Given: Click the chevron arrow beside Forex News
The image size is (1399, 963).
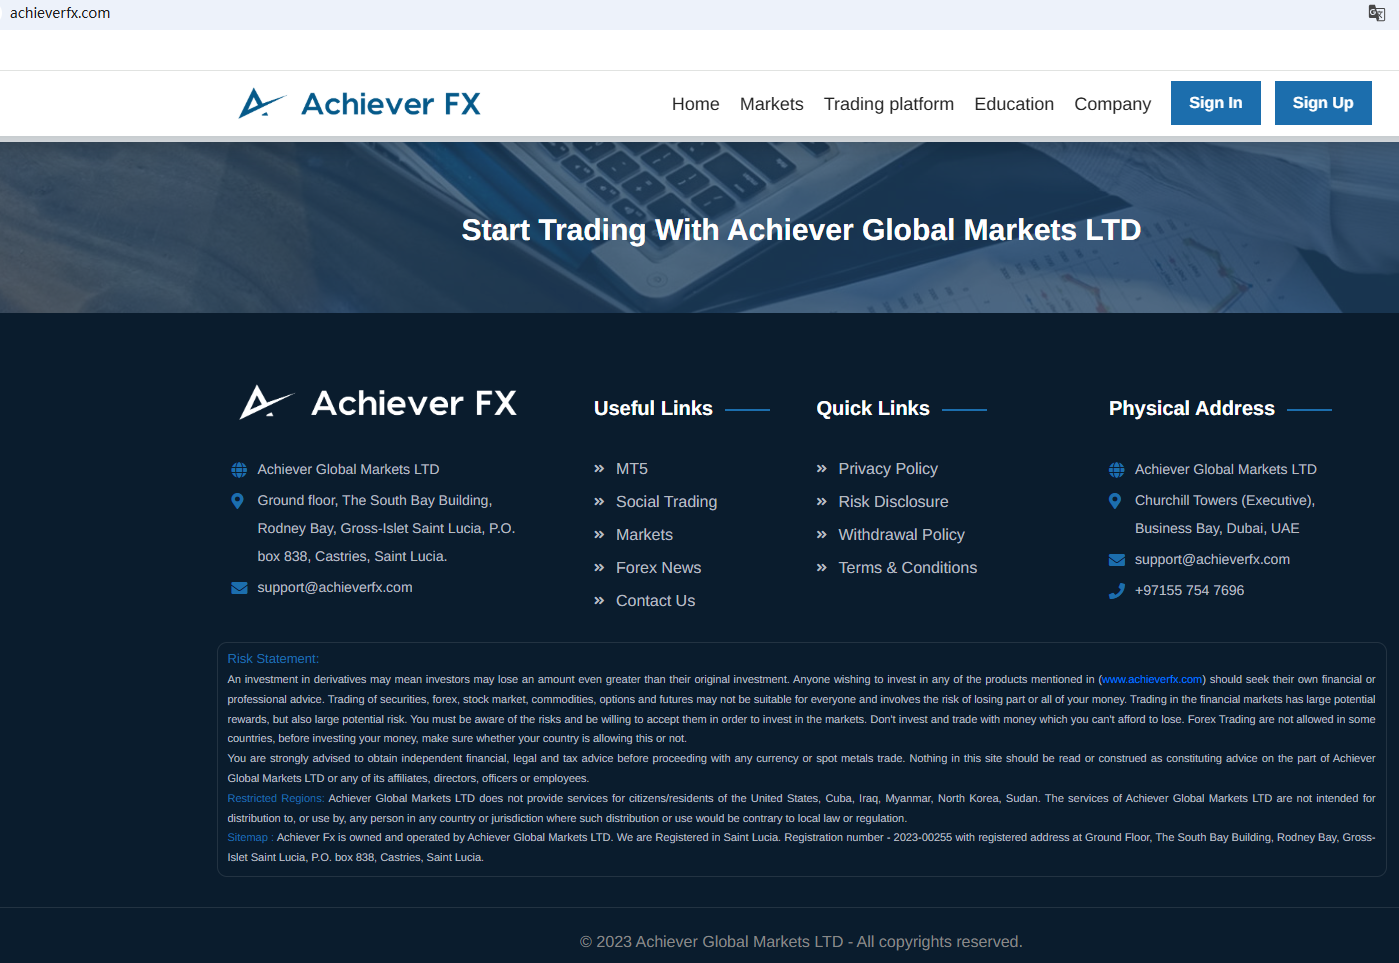Looking at the screenshot, I should tap(599, 567).
